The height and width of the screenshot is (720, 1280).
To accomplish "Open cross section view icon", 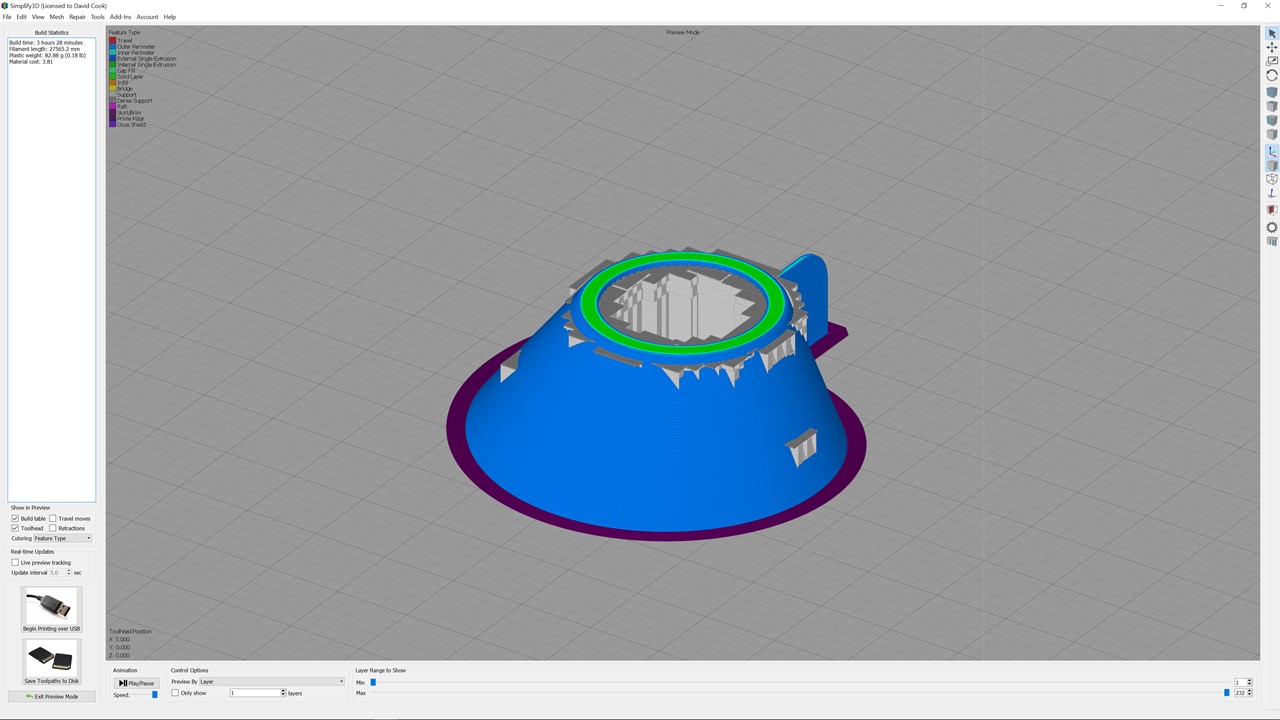I will click(x=1272, y=210).
